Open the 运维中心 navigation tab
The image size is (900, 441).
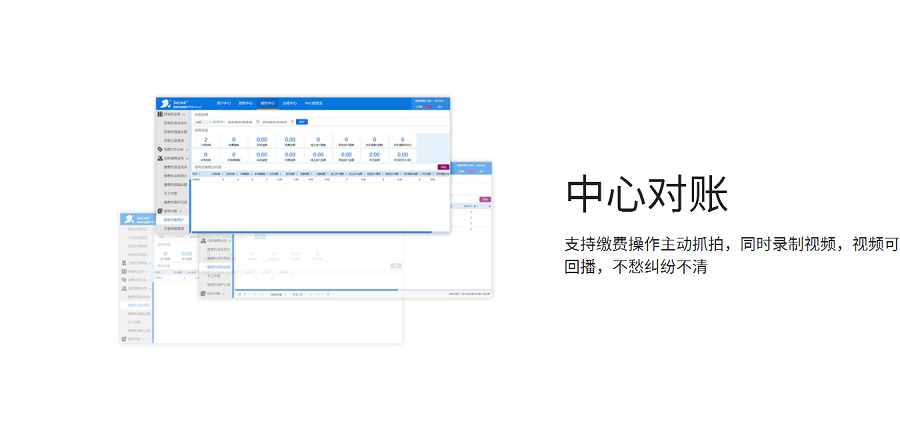(290, 103)
